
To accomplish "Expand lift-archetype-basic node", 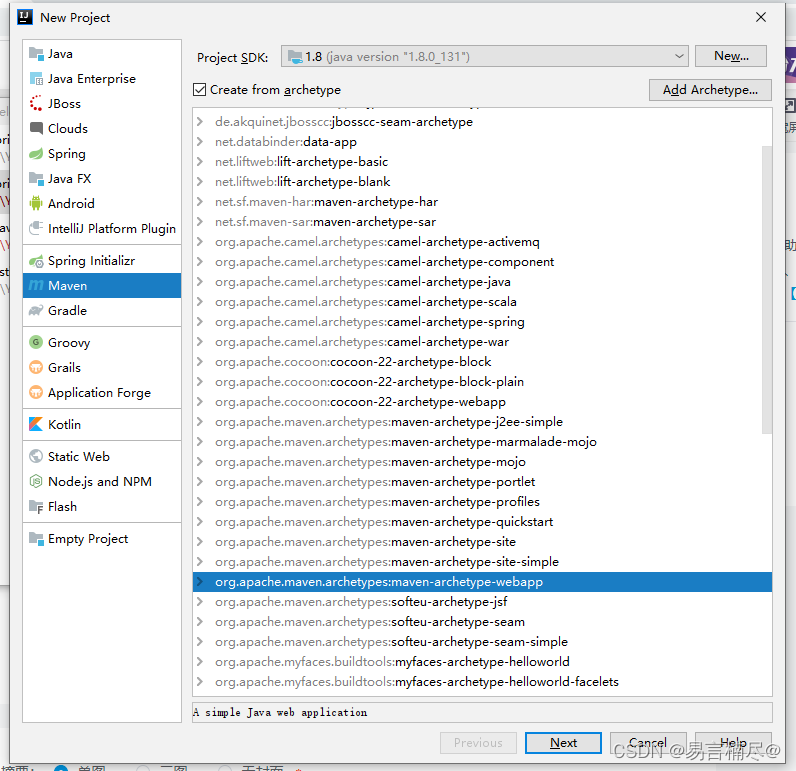I will coord(200,162).
